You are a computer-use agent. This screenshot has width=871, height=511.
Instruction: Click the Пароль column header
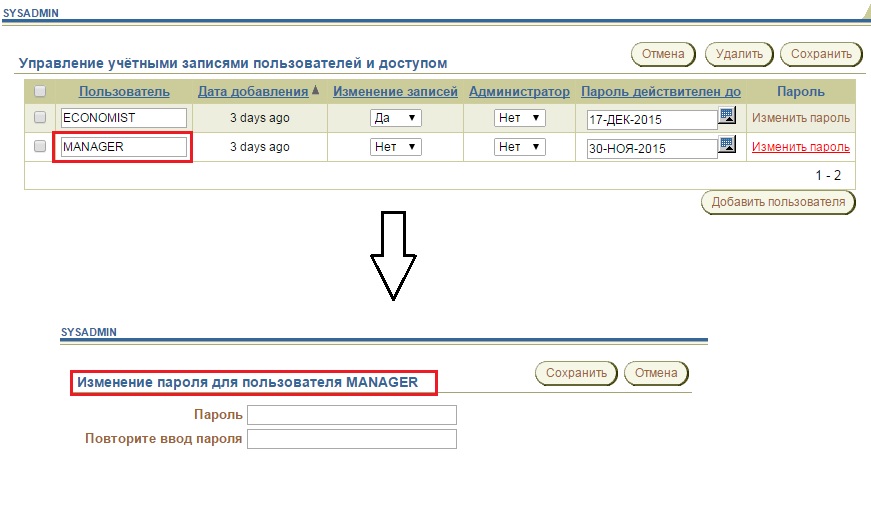(x=800, y=92)
